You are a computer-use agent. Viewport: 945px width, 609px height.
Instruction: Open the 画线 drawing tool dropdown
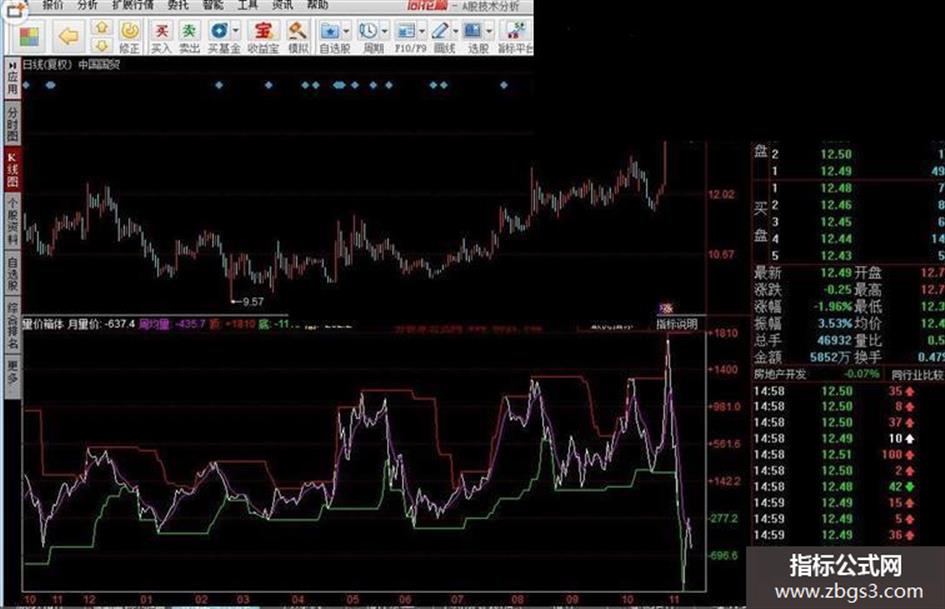click(x=456, y=32)
